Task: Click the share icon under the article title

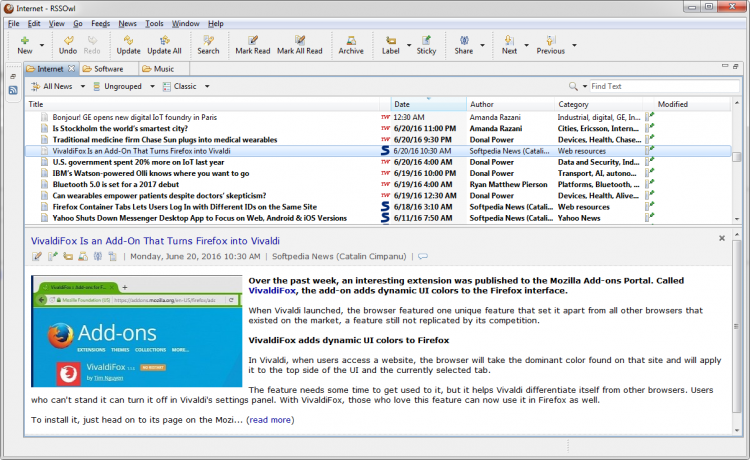Action: click(x=98, y=256)
